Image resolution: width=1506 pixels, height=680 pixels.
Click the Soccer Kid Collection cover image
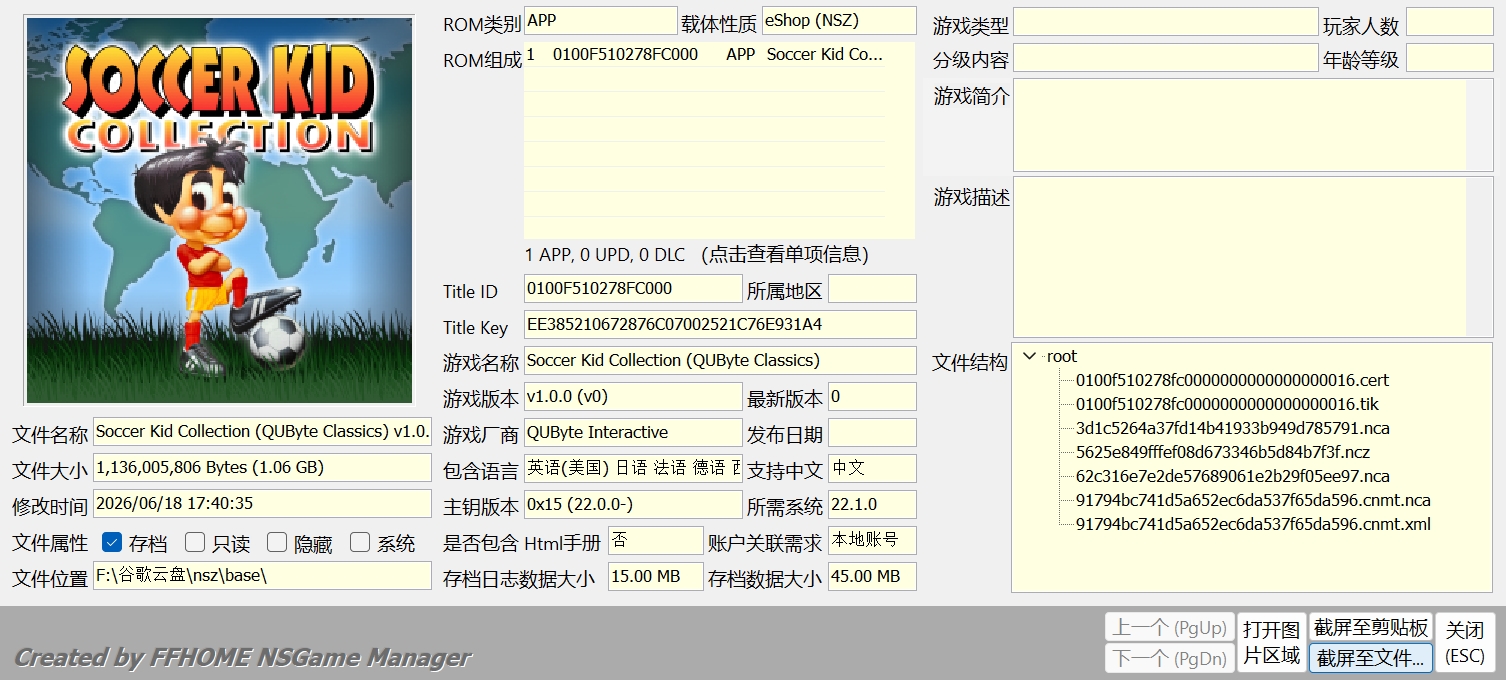(219, 210)
